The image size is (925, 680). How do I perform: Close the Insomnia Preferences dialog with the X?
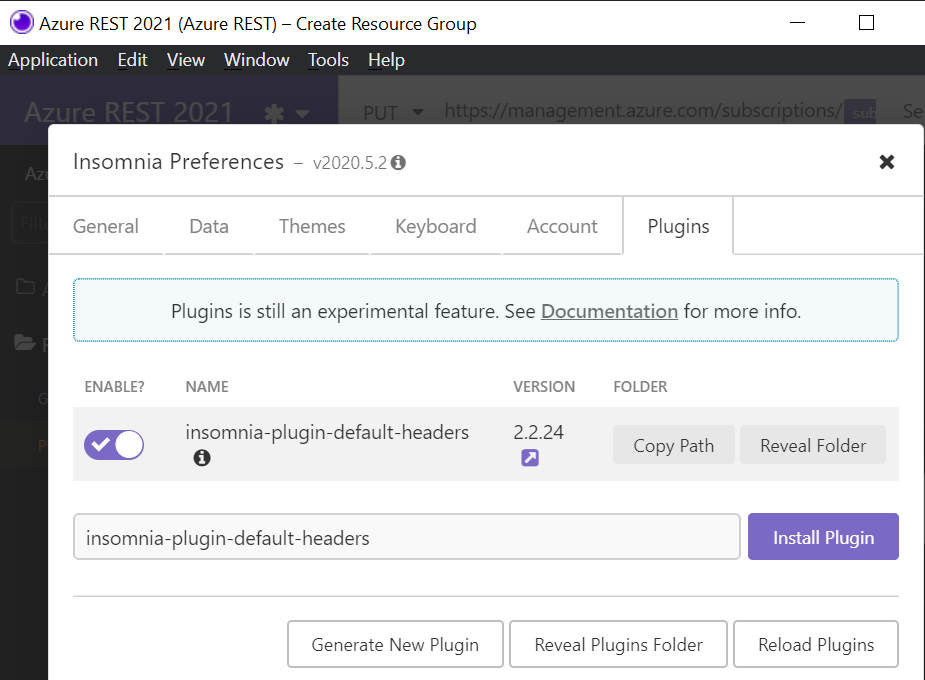pyautogui.click(x=886, y=161)
